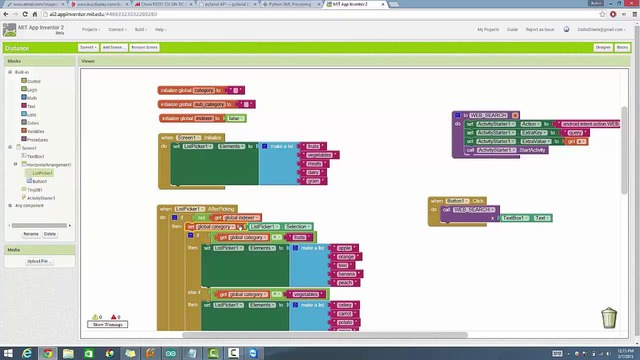Open Internet Explorer from the taskbar
Screen dimensions: 640x360
(27, 353)
